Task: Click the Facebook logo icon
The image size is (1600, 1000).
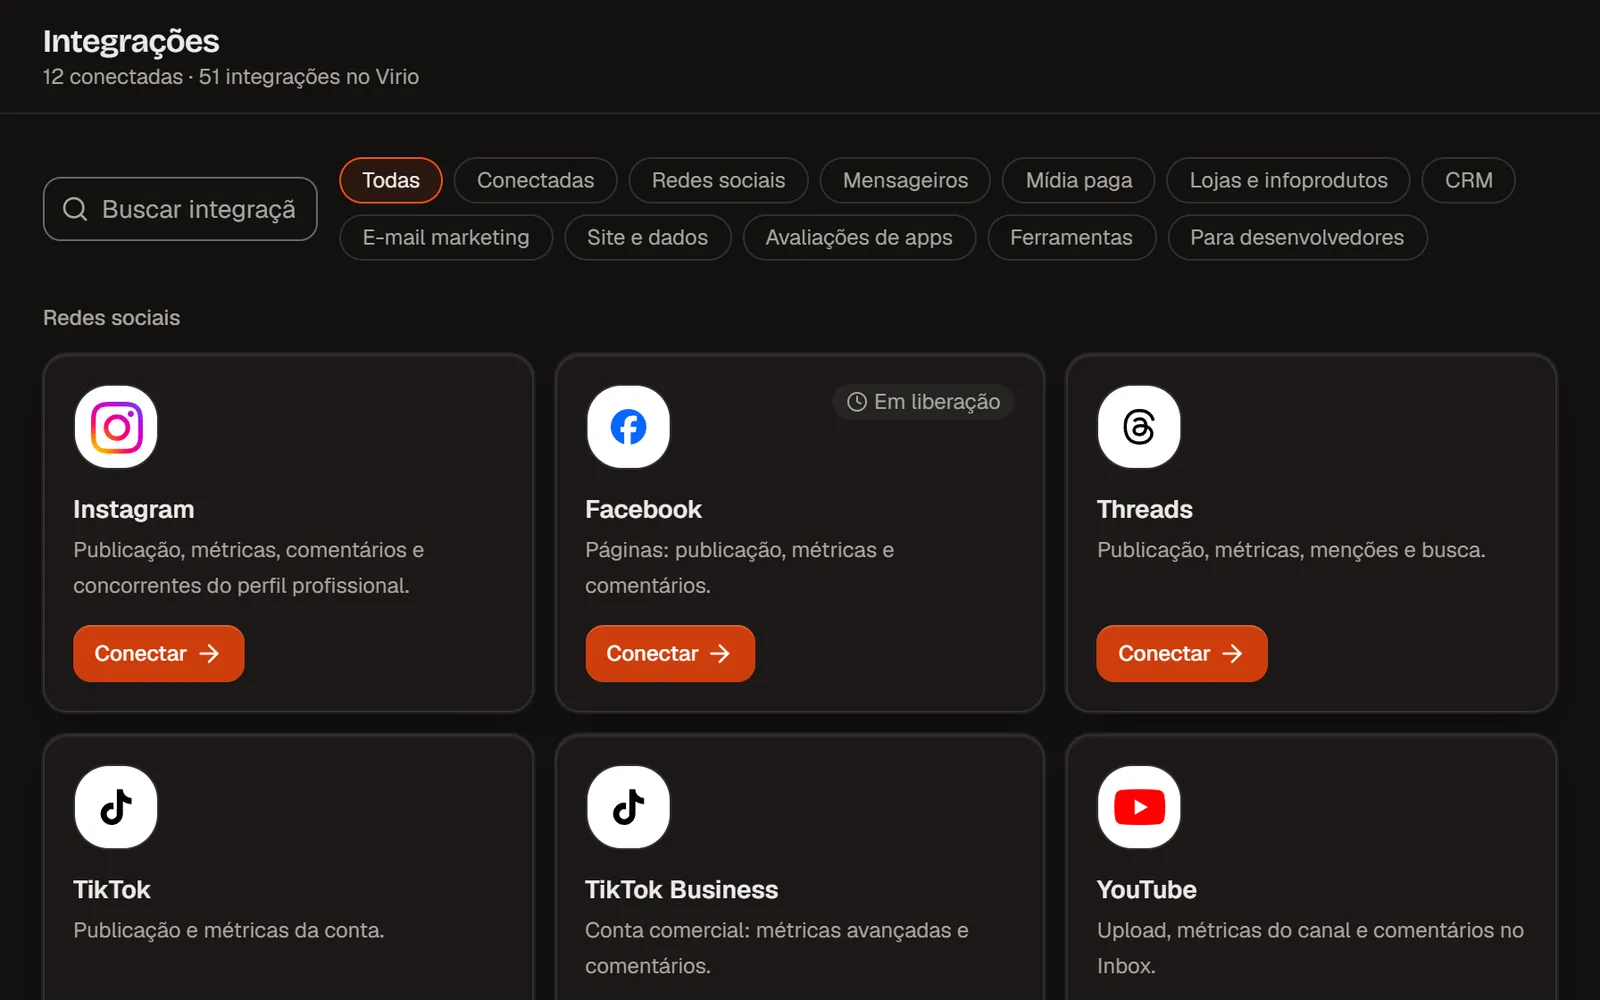Action: [x=628, y=427]
